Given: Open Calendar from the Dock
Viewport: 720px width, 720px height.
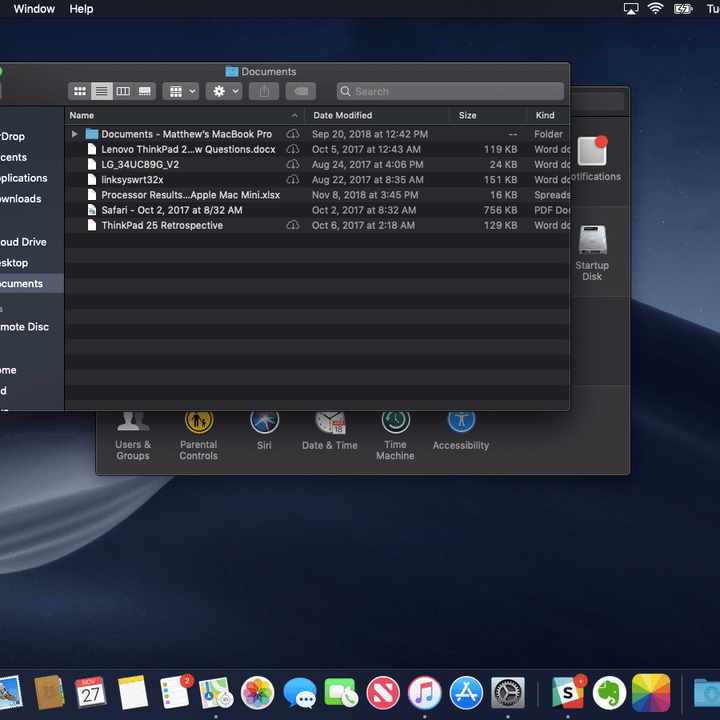Looking at the screenshot, I should coord(90,692).
